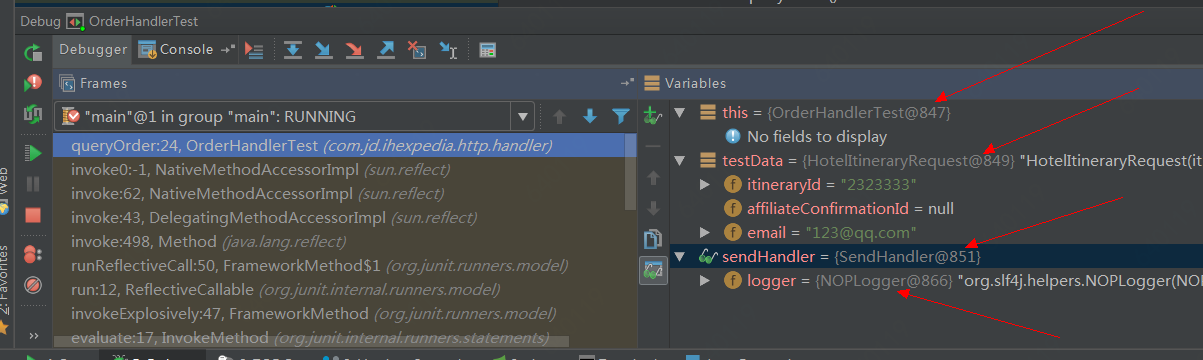
Task: Select email = "123@qq.com" variable
Action: pyautogui.click(x=936, y=233)
